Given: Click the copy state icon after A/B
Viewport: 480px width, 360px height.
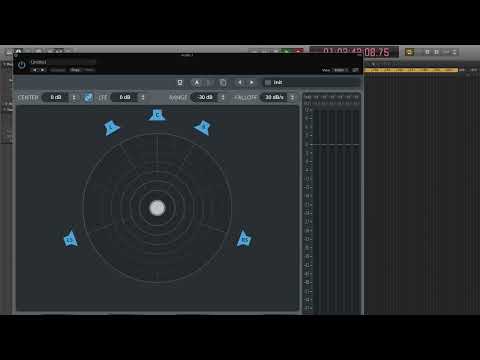Looking at the screenshot, I should (223, 82).
